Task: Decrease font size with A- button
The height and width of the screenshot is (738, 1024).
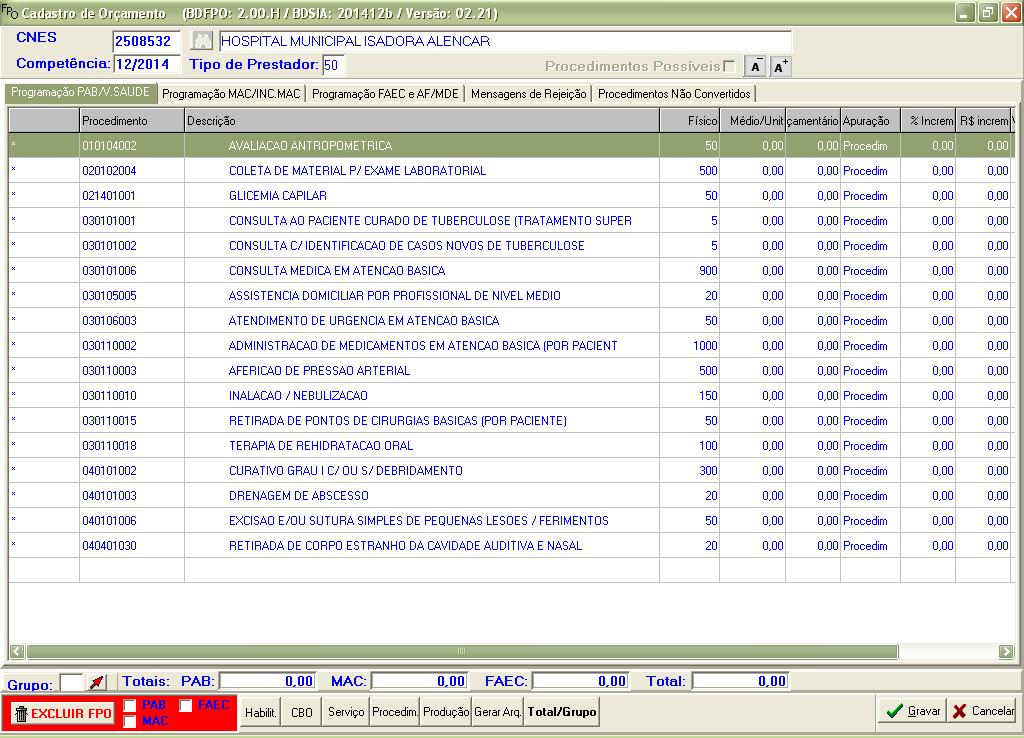Action: click(x=757, y=66)
